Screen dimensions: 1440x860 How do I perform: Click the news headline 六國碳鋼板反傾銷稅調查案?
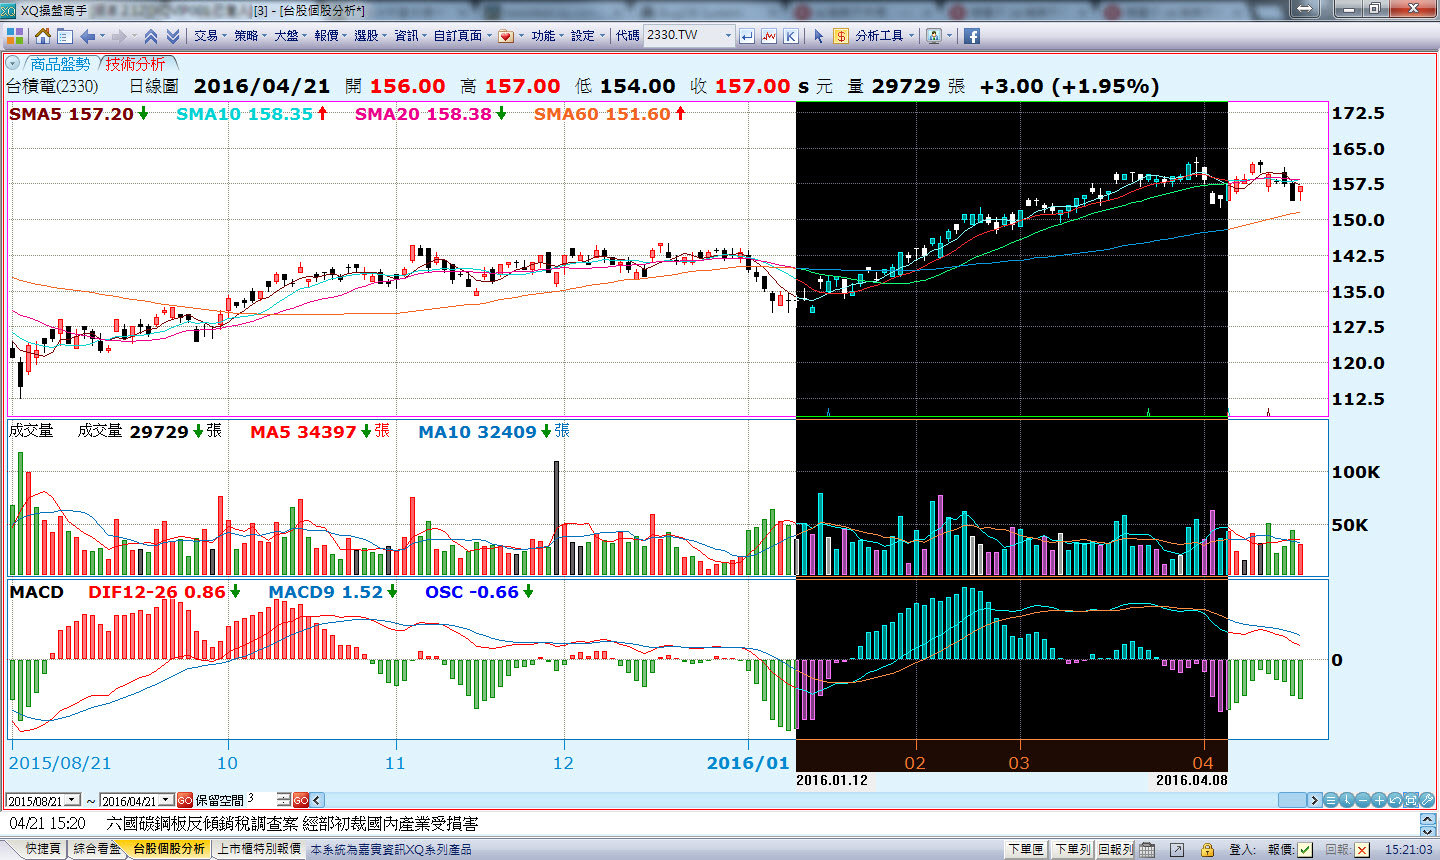click(292, 824)
